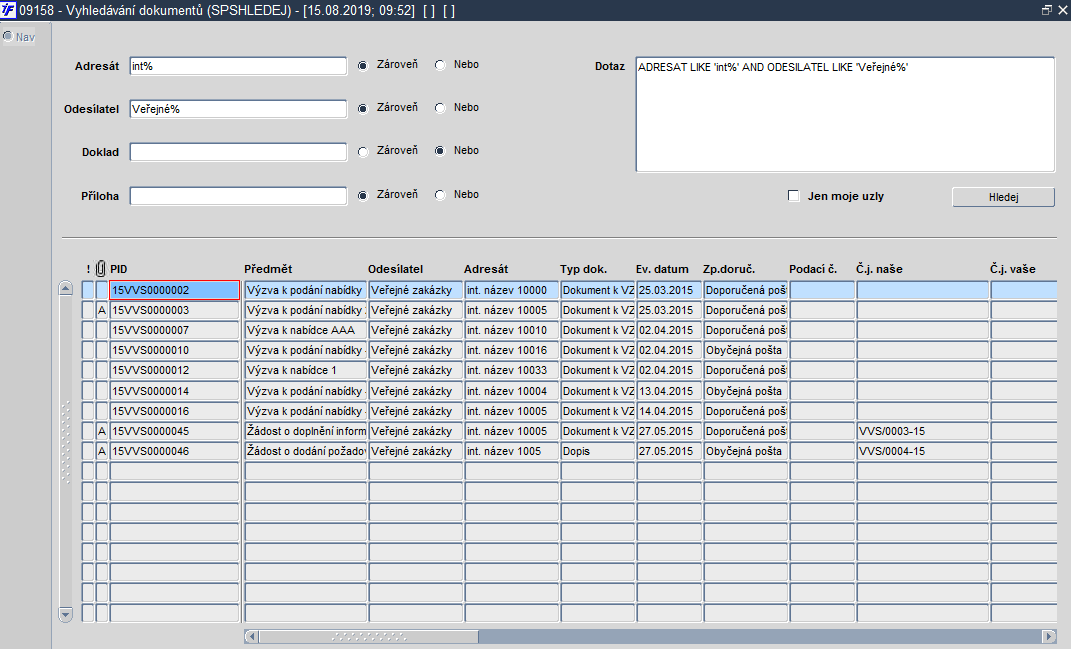Select Nebo option for Příloha

point(441,195)
